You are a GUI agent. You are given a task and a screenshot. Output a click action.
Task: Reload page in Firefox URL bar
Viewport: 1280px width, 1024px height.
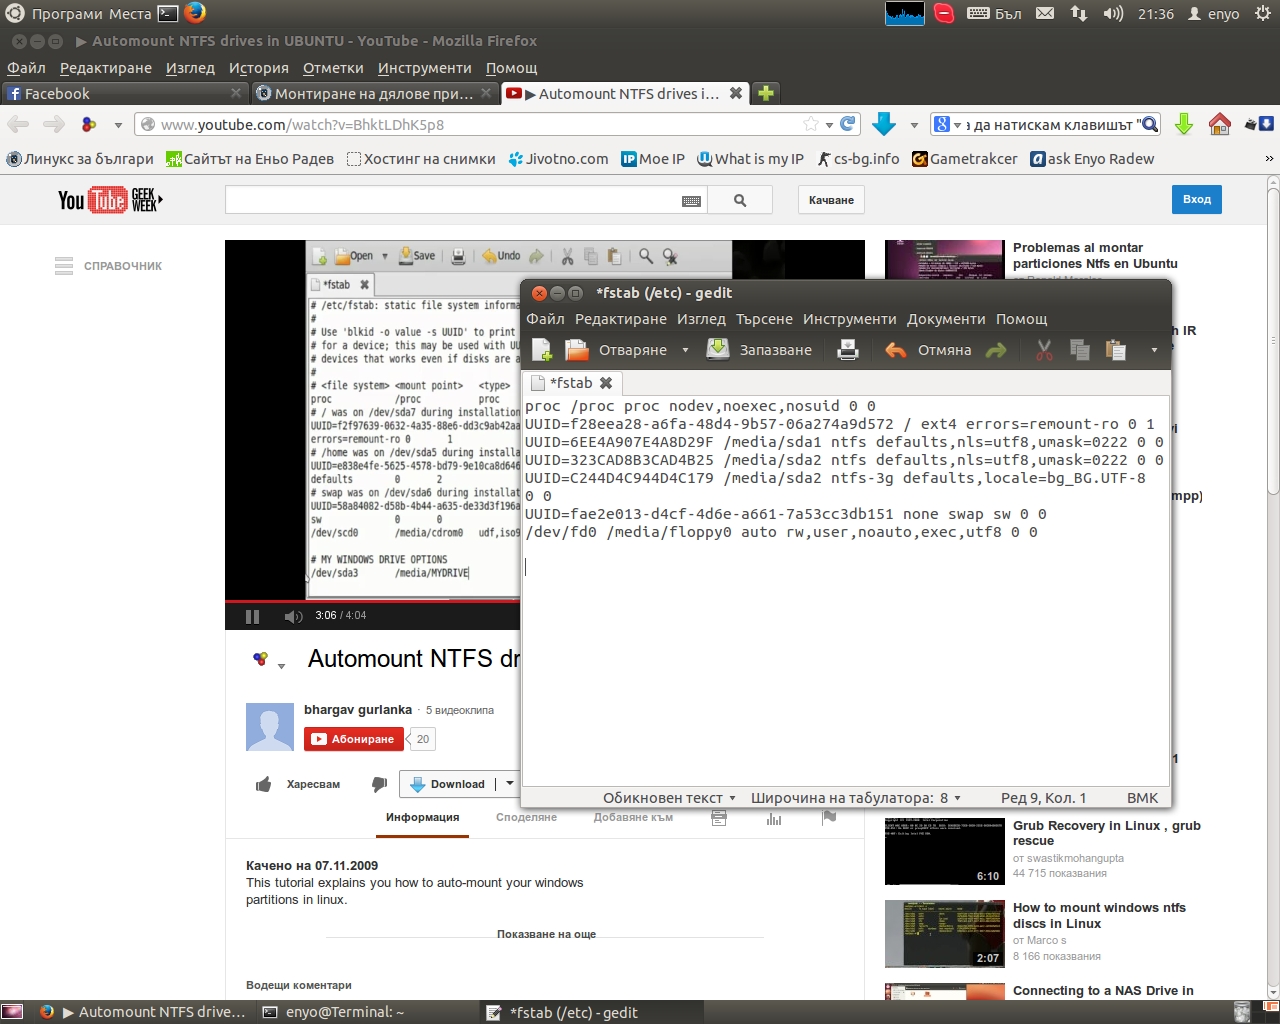[x=848, y=124]
